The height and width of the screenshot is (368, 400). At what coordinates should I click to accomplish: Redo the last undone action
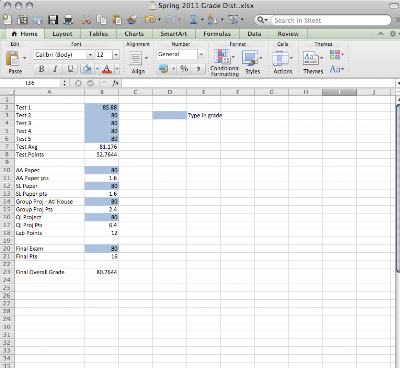click(170, 20)
